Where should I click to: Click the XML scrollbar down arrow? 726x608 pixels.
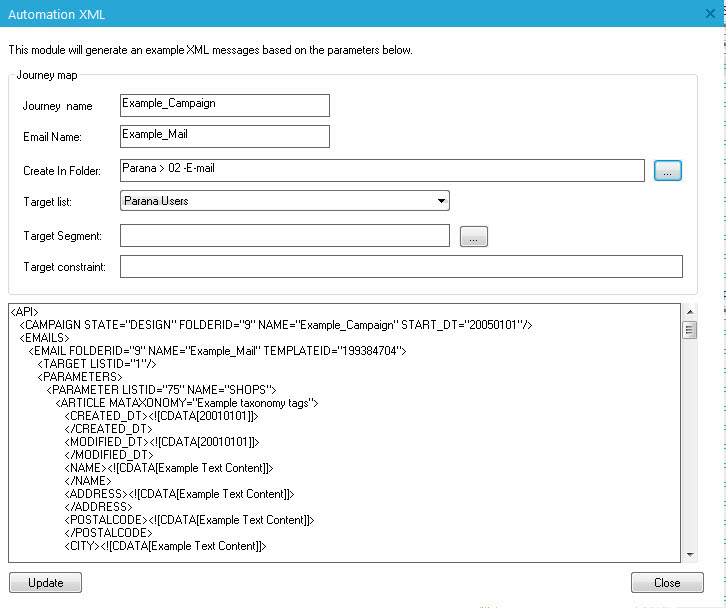[689, 554]
